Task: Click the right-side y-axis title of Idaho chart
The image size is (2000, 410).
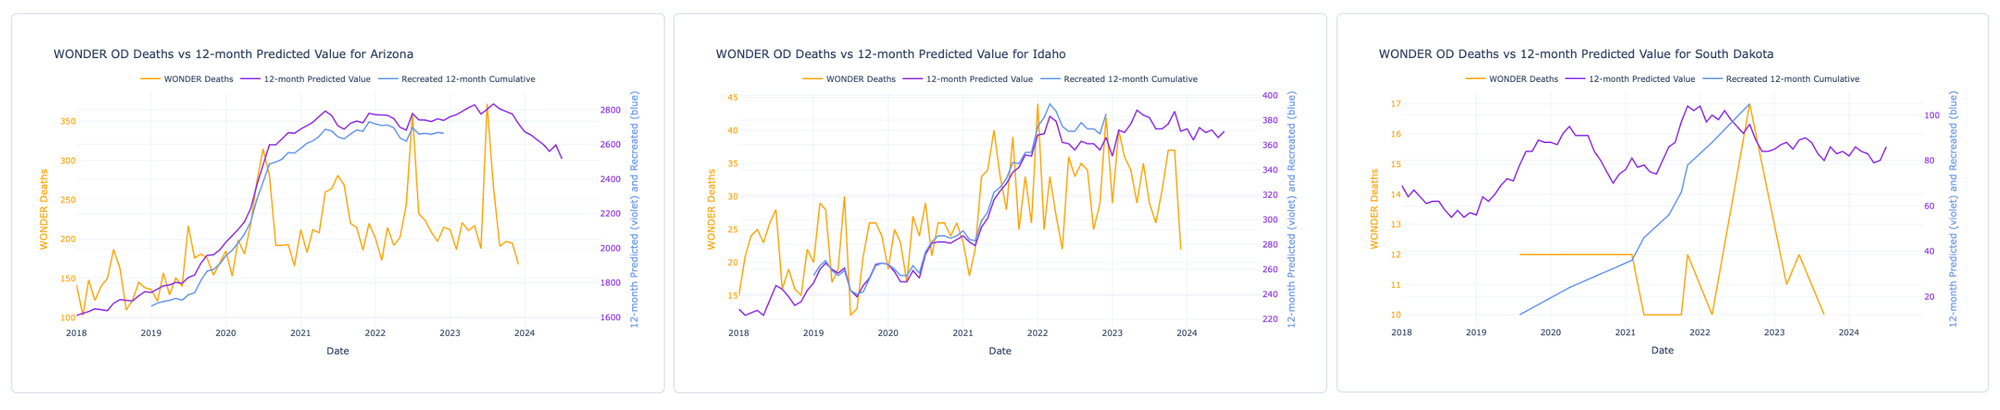Action: [1296, 209]
